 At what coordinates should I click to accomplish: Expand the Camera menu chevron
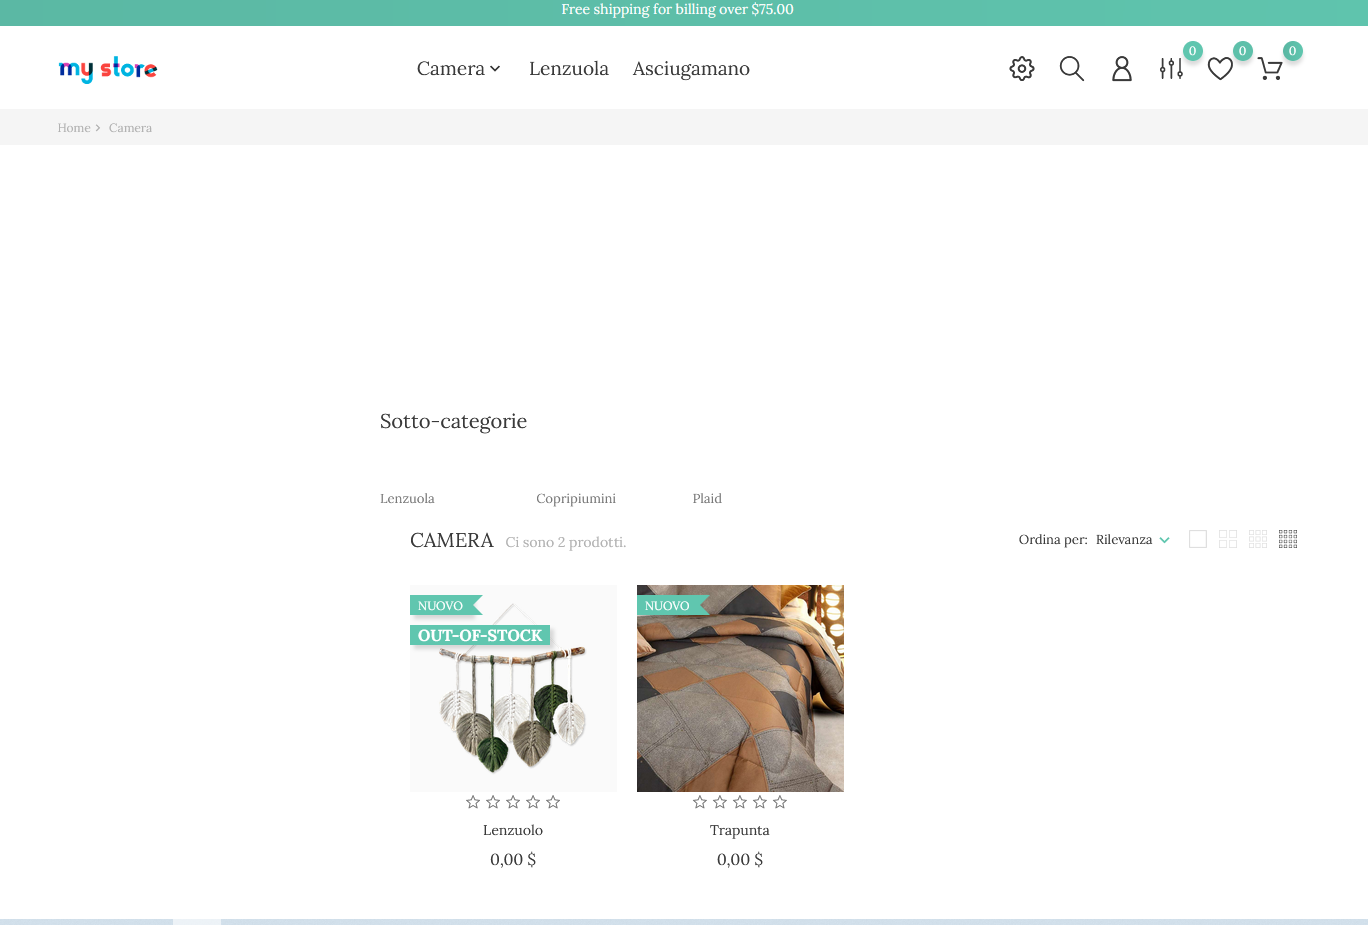pyautogui.click(x=495, y=69)
